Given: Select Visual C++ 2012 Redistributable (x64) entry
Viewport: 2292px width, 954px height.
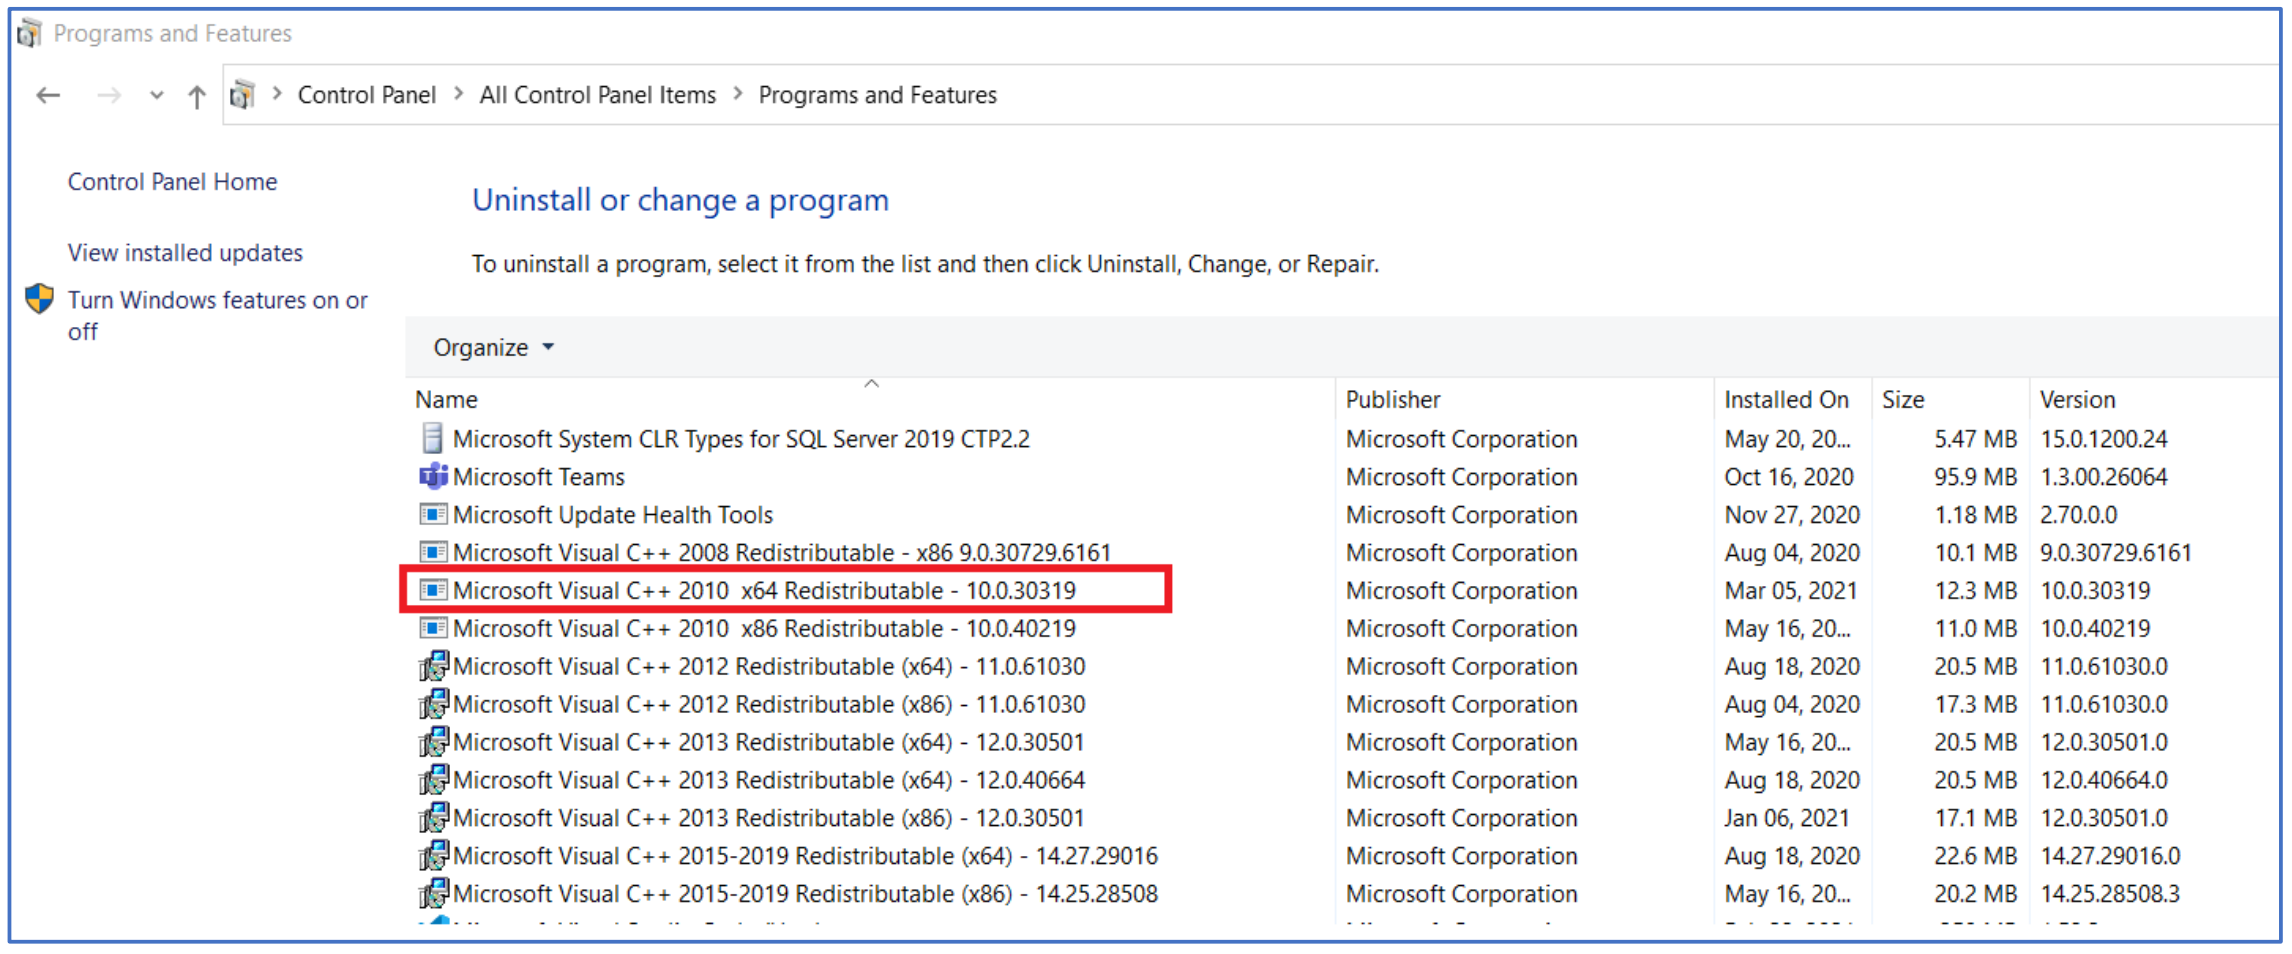Looking at the screenshot, I should [x=769, y=667].
